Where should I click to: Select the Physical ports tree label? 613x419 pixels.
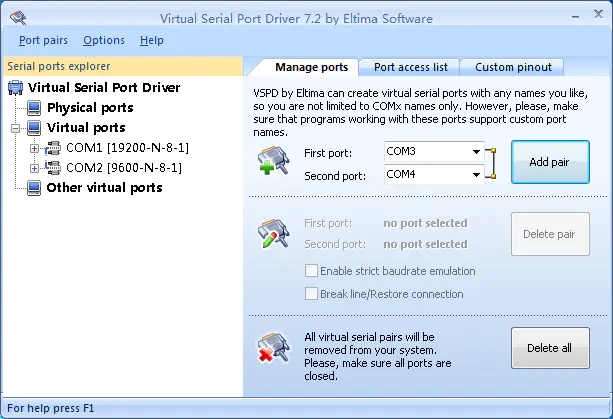[90, 108]
